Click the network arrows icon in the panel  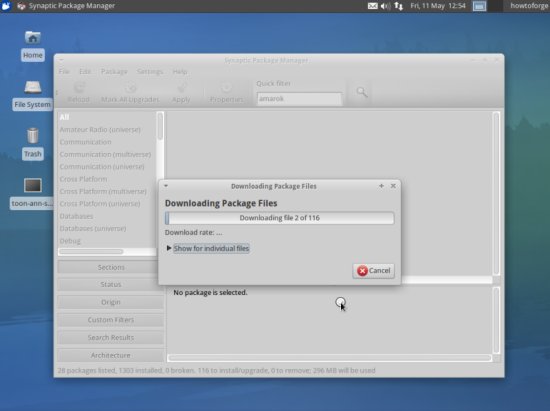tap(398, 6)
